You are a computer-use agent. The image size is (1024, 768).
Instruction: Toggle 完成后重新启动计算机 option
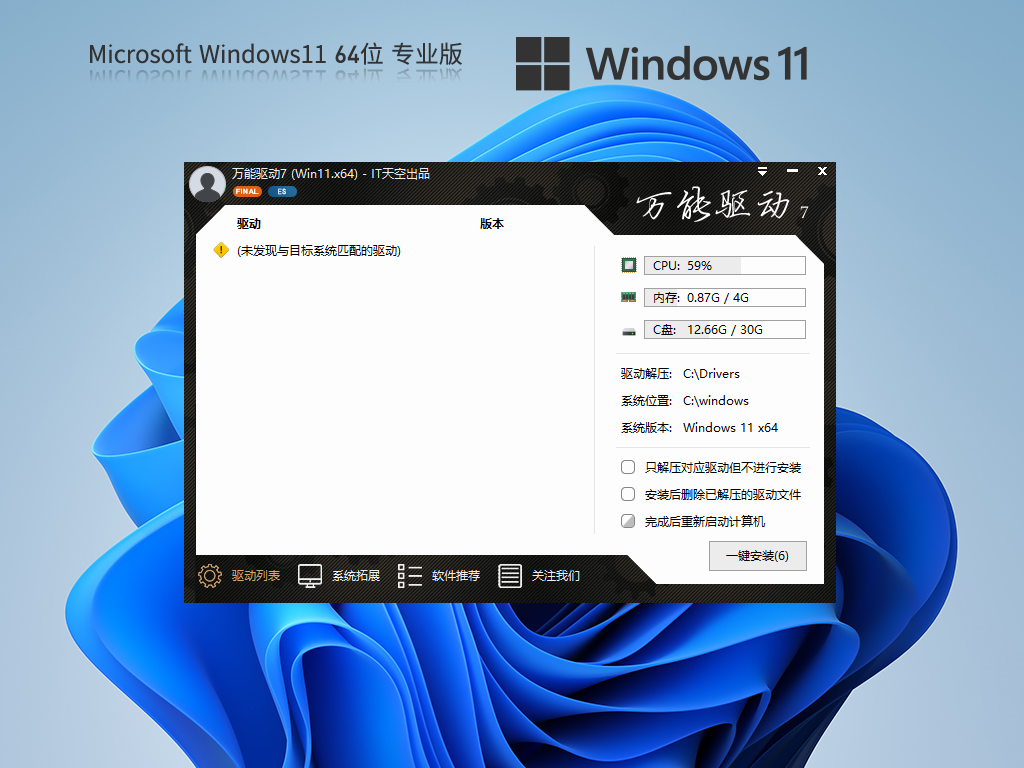(x=628, y=521)
